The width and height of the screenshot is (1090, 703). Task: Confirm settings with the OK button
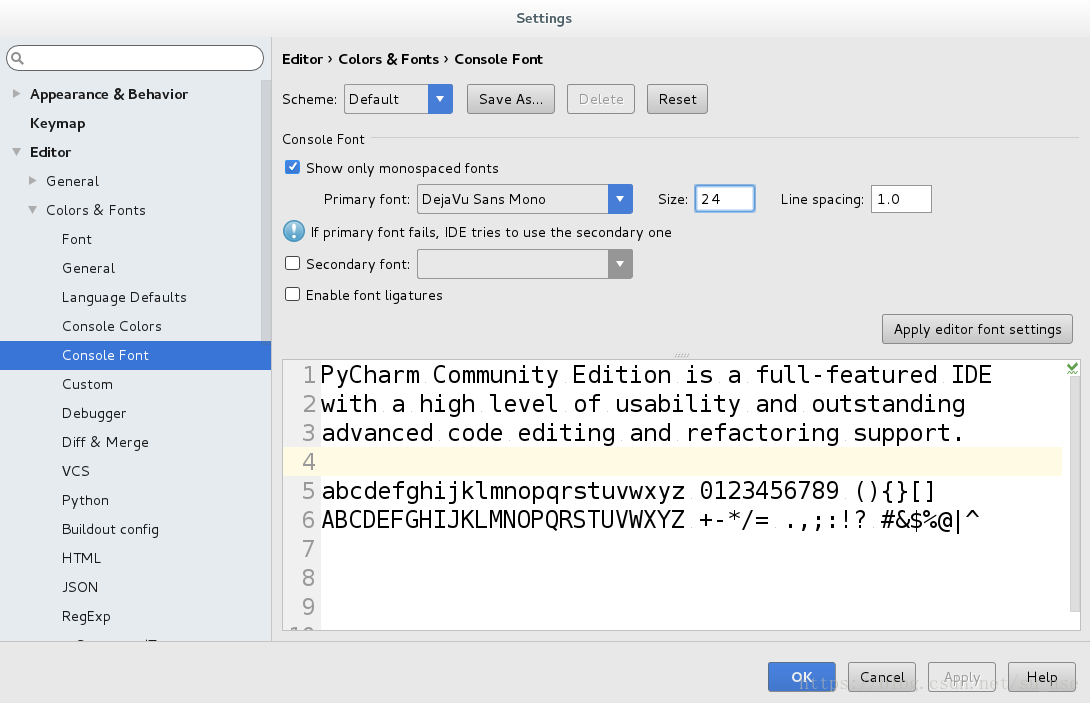tap(802, 677)
